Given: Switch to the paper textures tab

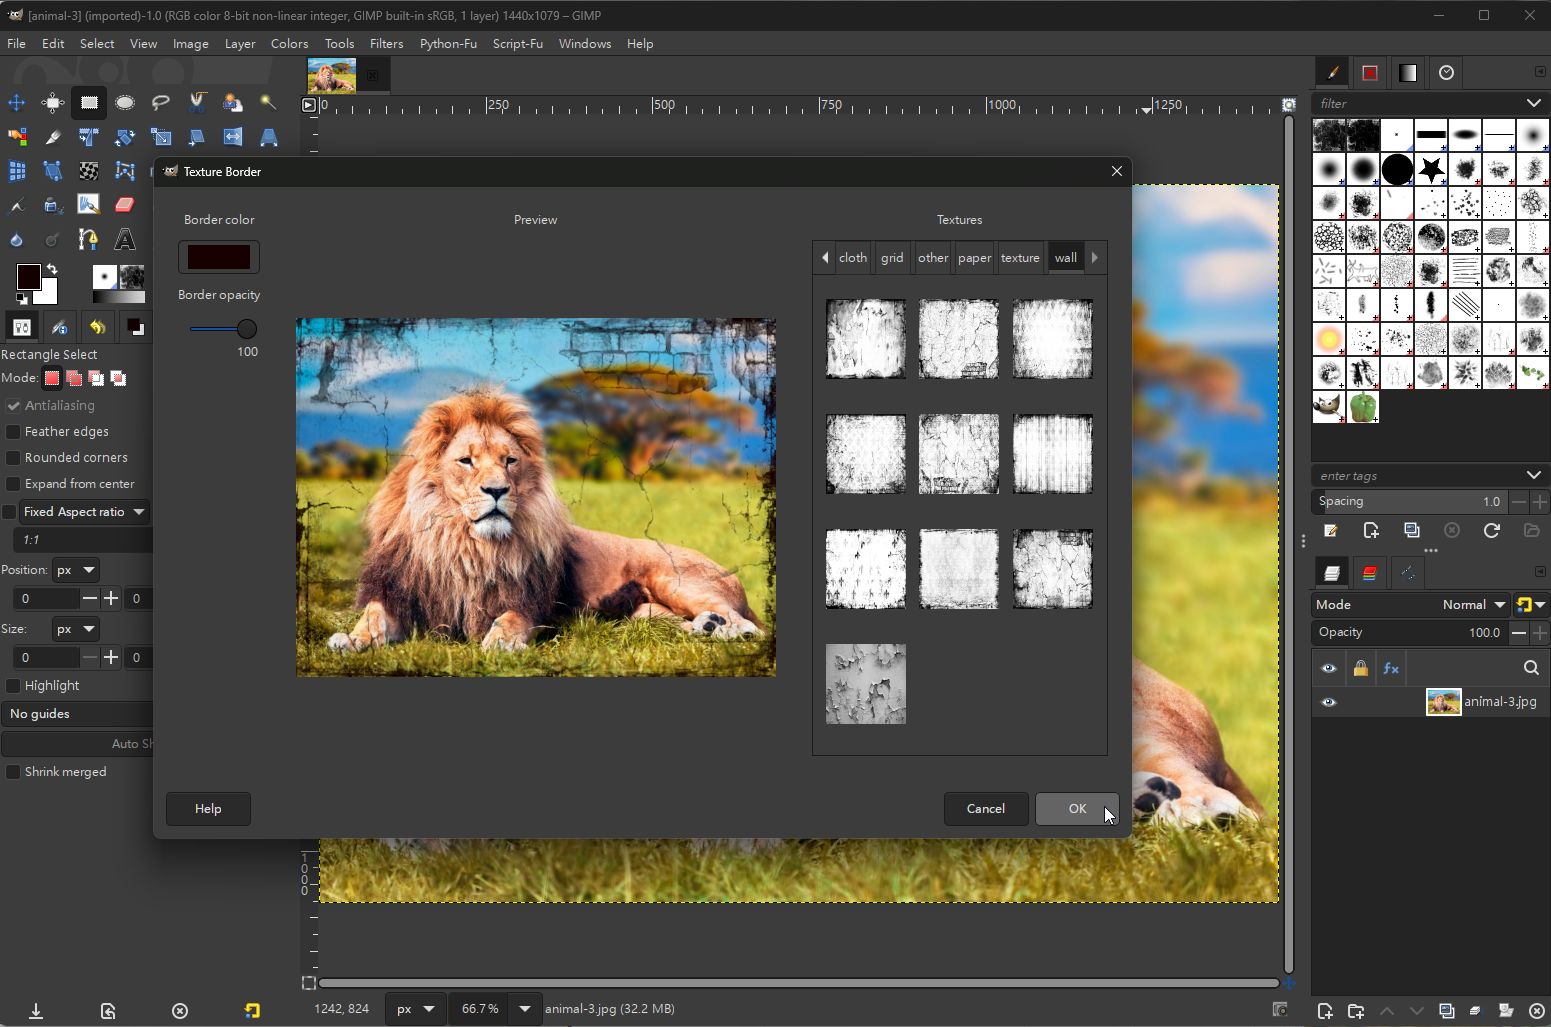Looking at the screenshot, I should click(974, 258).
